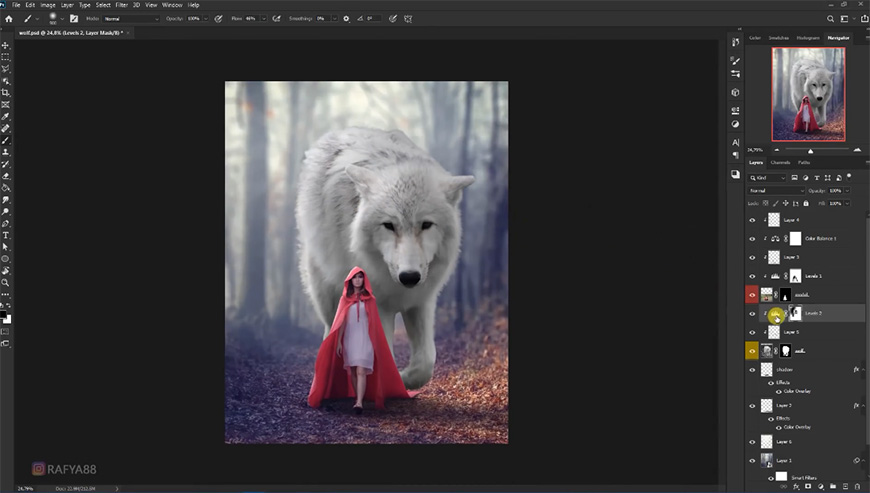Open the Image menu
Image resolution: width=870 pixels, height=493 pixels.
[x=48, y=5]
